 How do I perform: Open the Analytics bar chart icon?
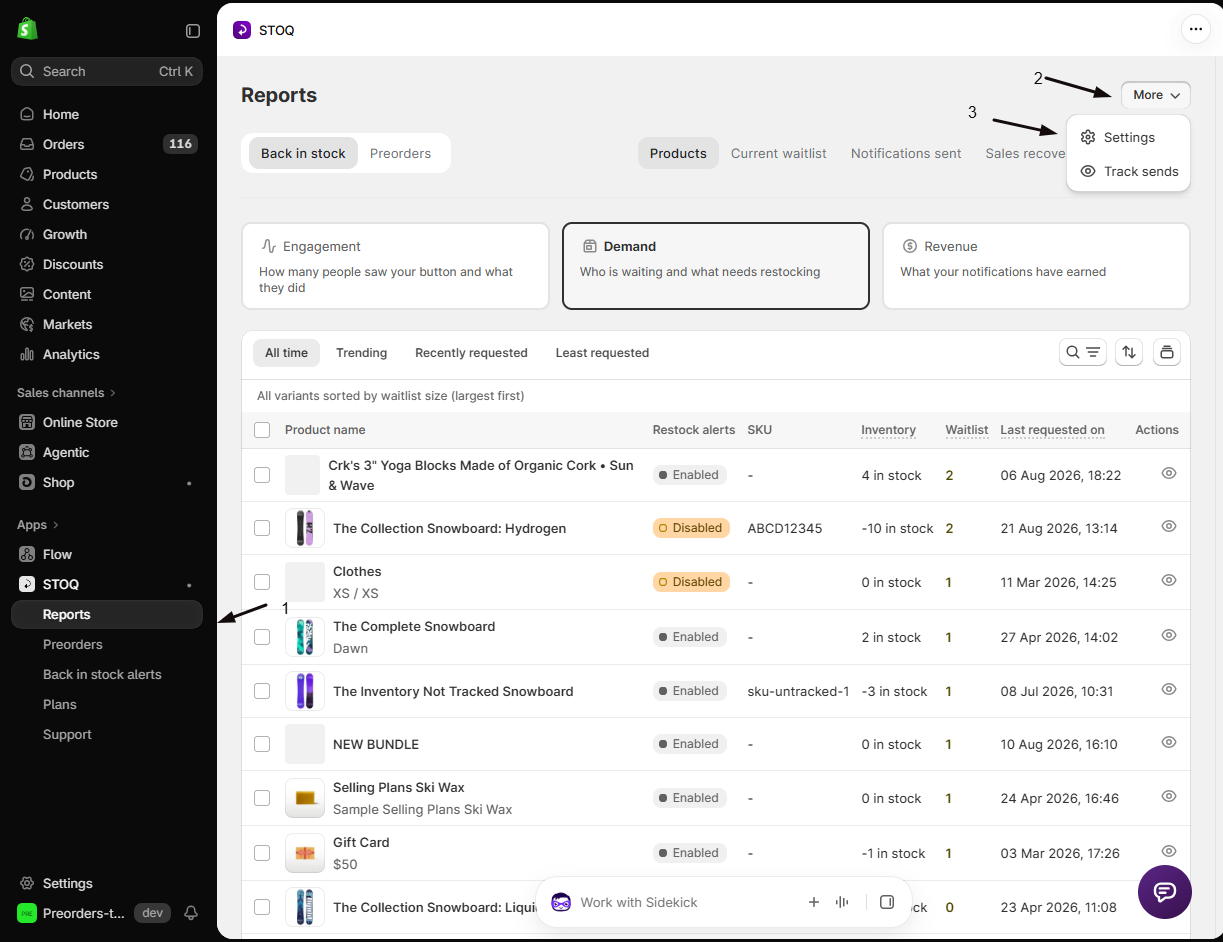(x=27, y=354)
